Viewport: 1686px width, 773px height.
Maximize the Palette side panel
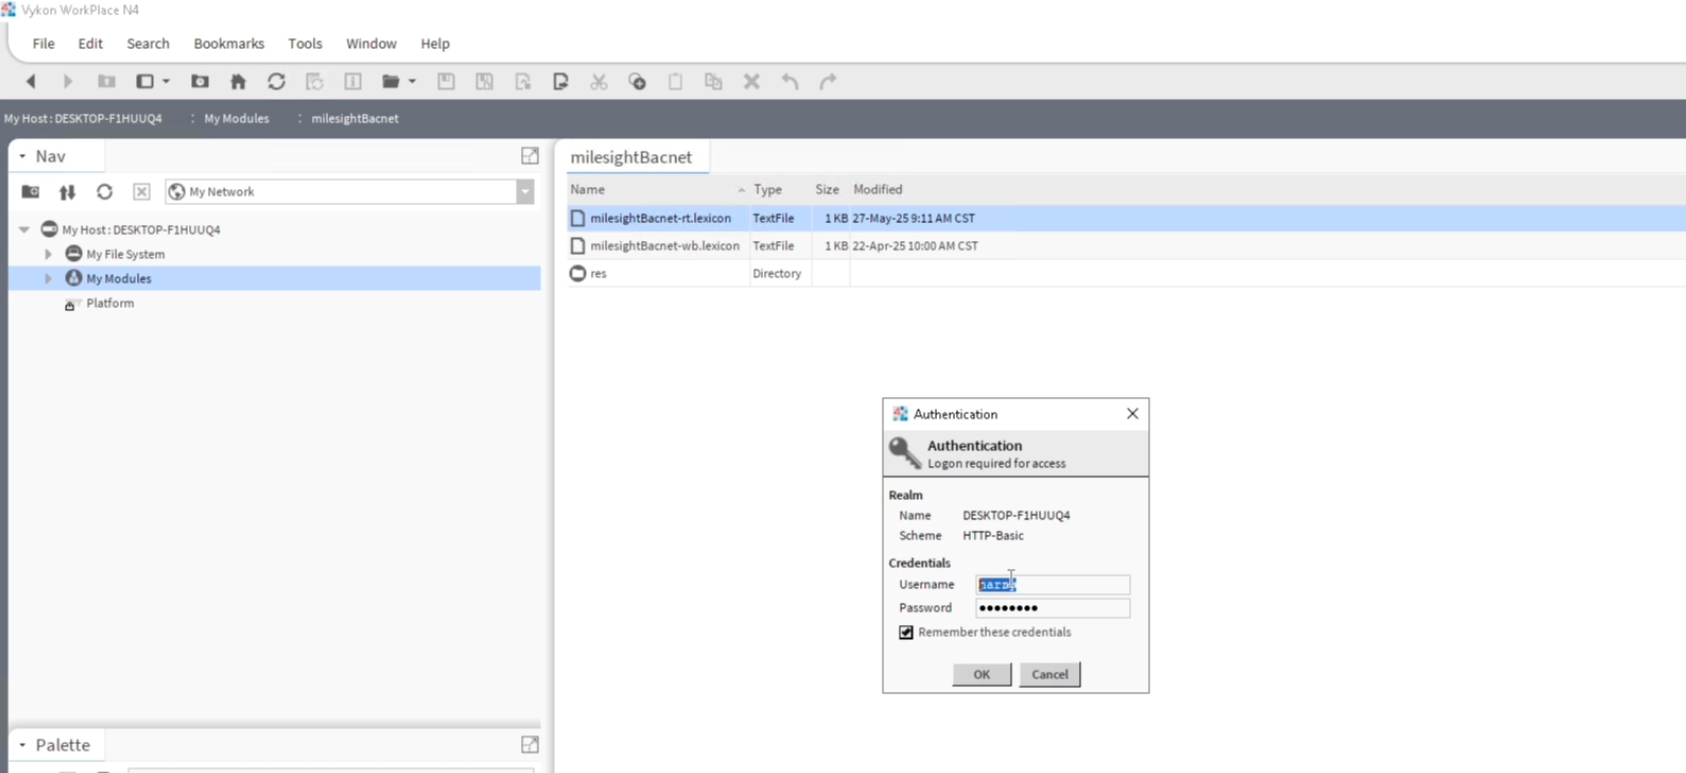[530, 745]
